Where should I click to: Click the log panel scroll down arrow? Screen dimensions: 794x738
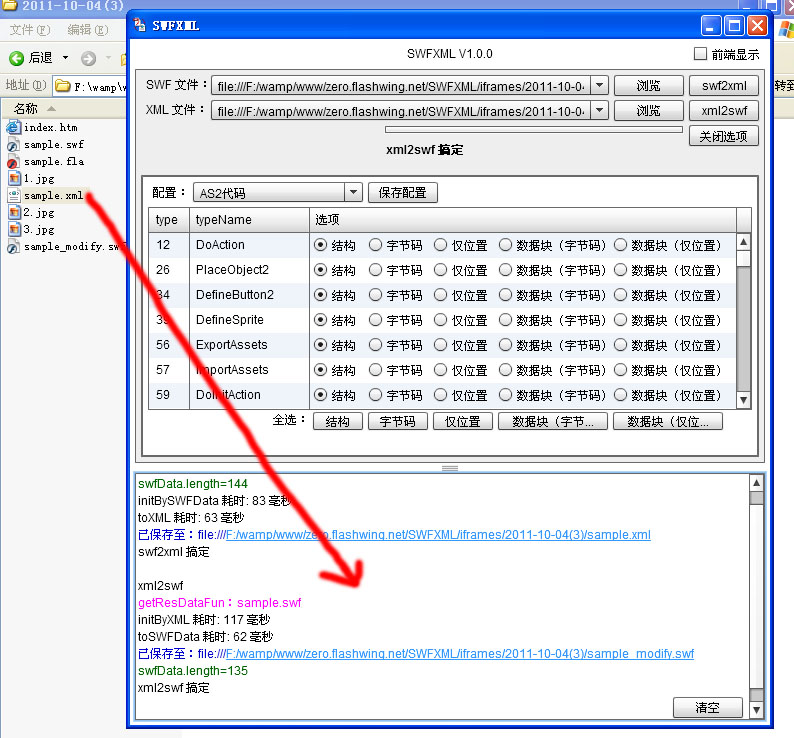click(x=756, y=710)
